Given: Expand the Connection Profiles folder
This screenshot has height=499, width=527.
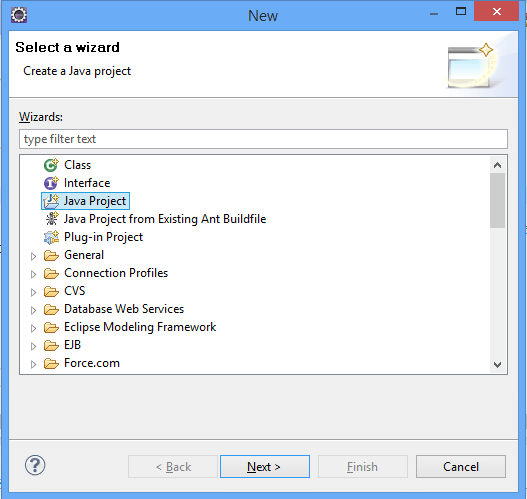Looking at the screenshot, I should [x=33, y=274].
